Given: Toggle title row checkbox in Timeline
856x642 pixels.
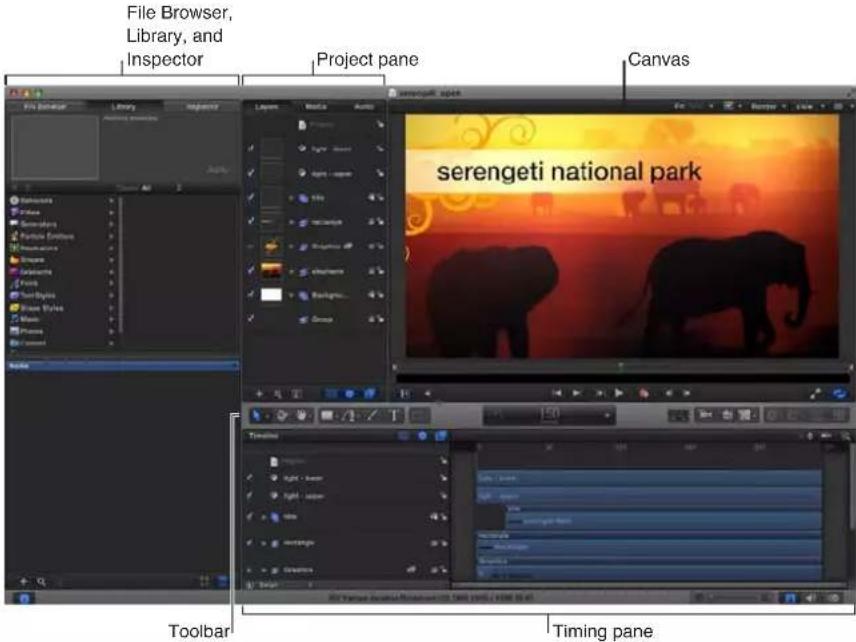Looking at the screenshot, I should click(x=249, y=516).
